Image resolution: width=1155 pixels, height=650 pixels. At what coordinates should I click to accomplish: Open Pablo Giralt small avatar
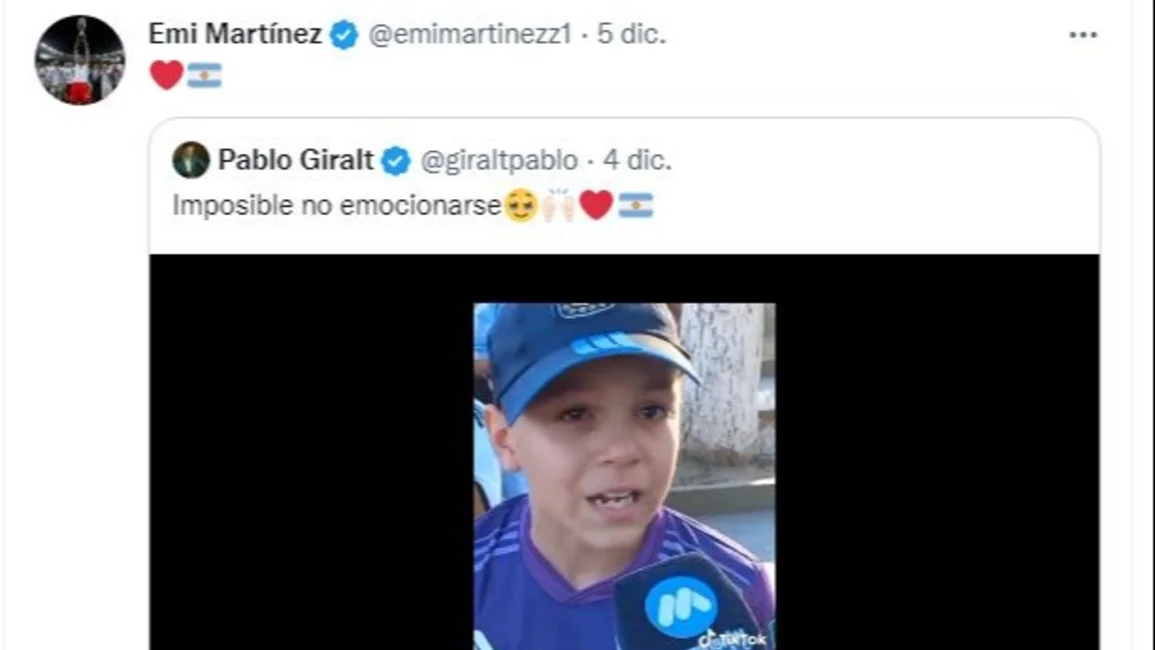191,160
